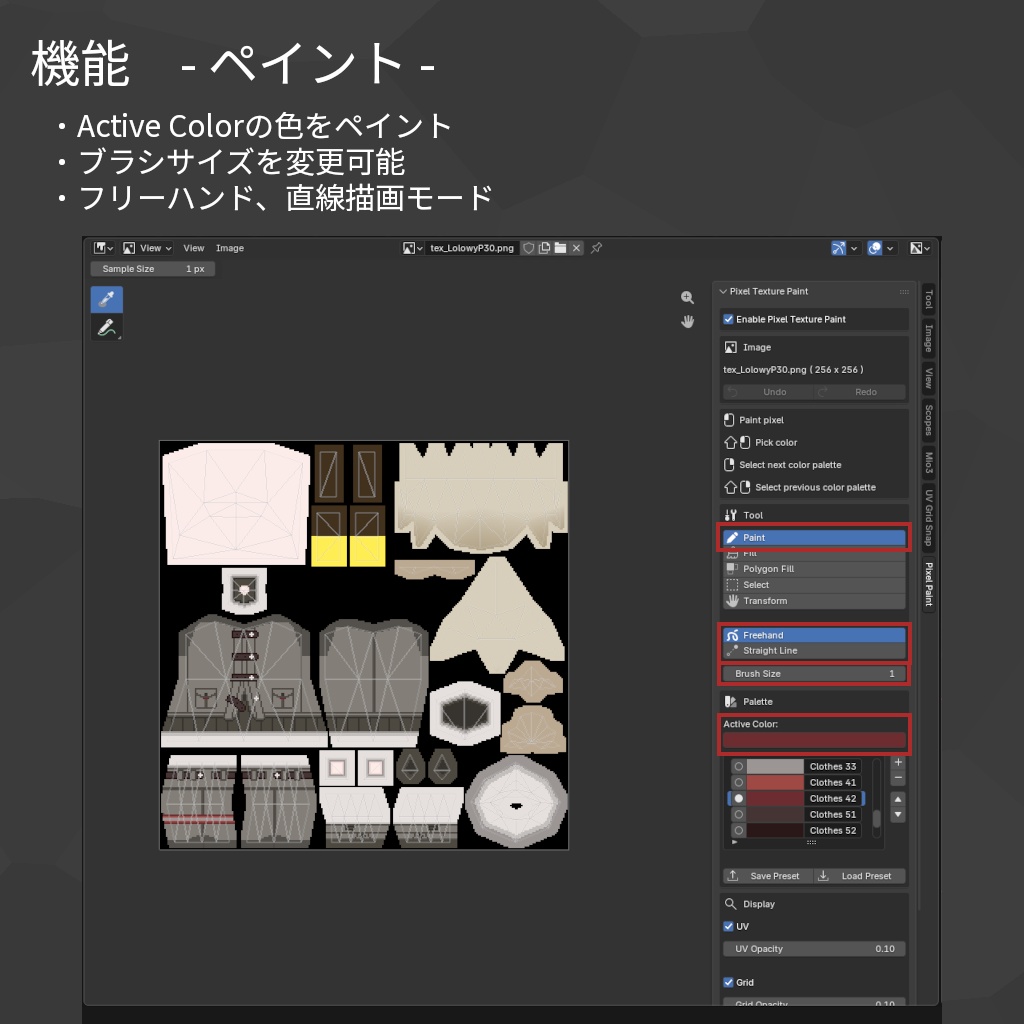Open image file folder icon
Viewport: 1024px width, 1024px height.
tap(560, 248)
